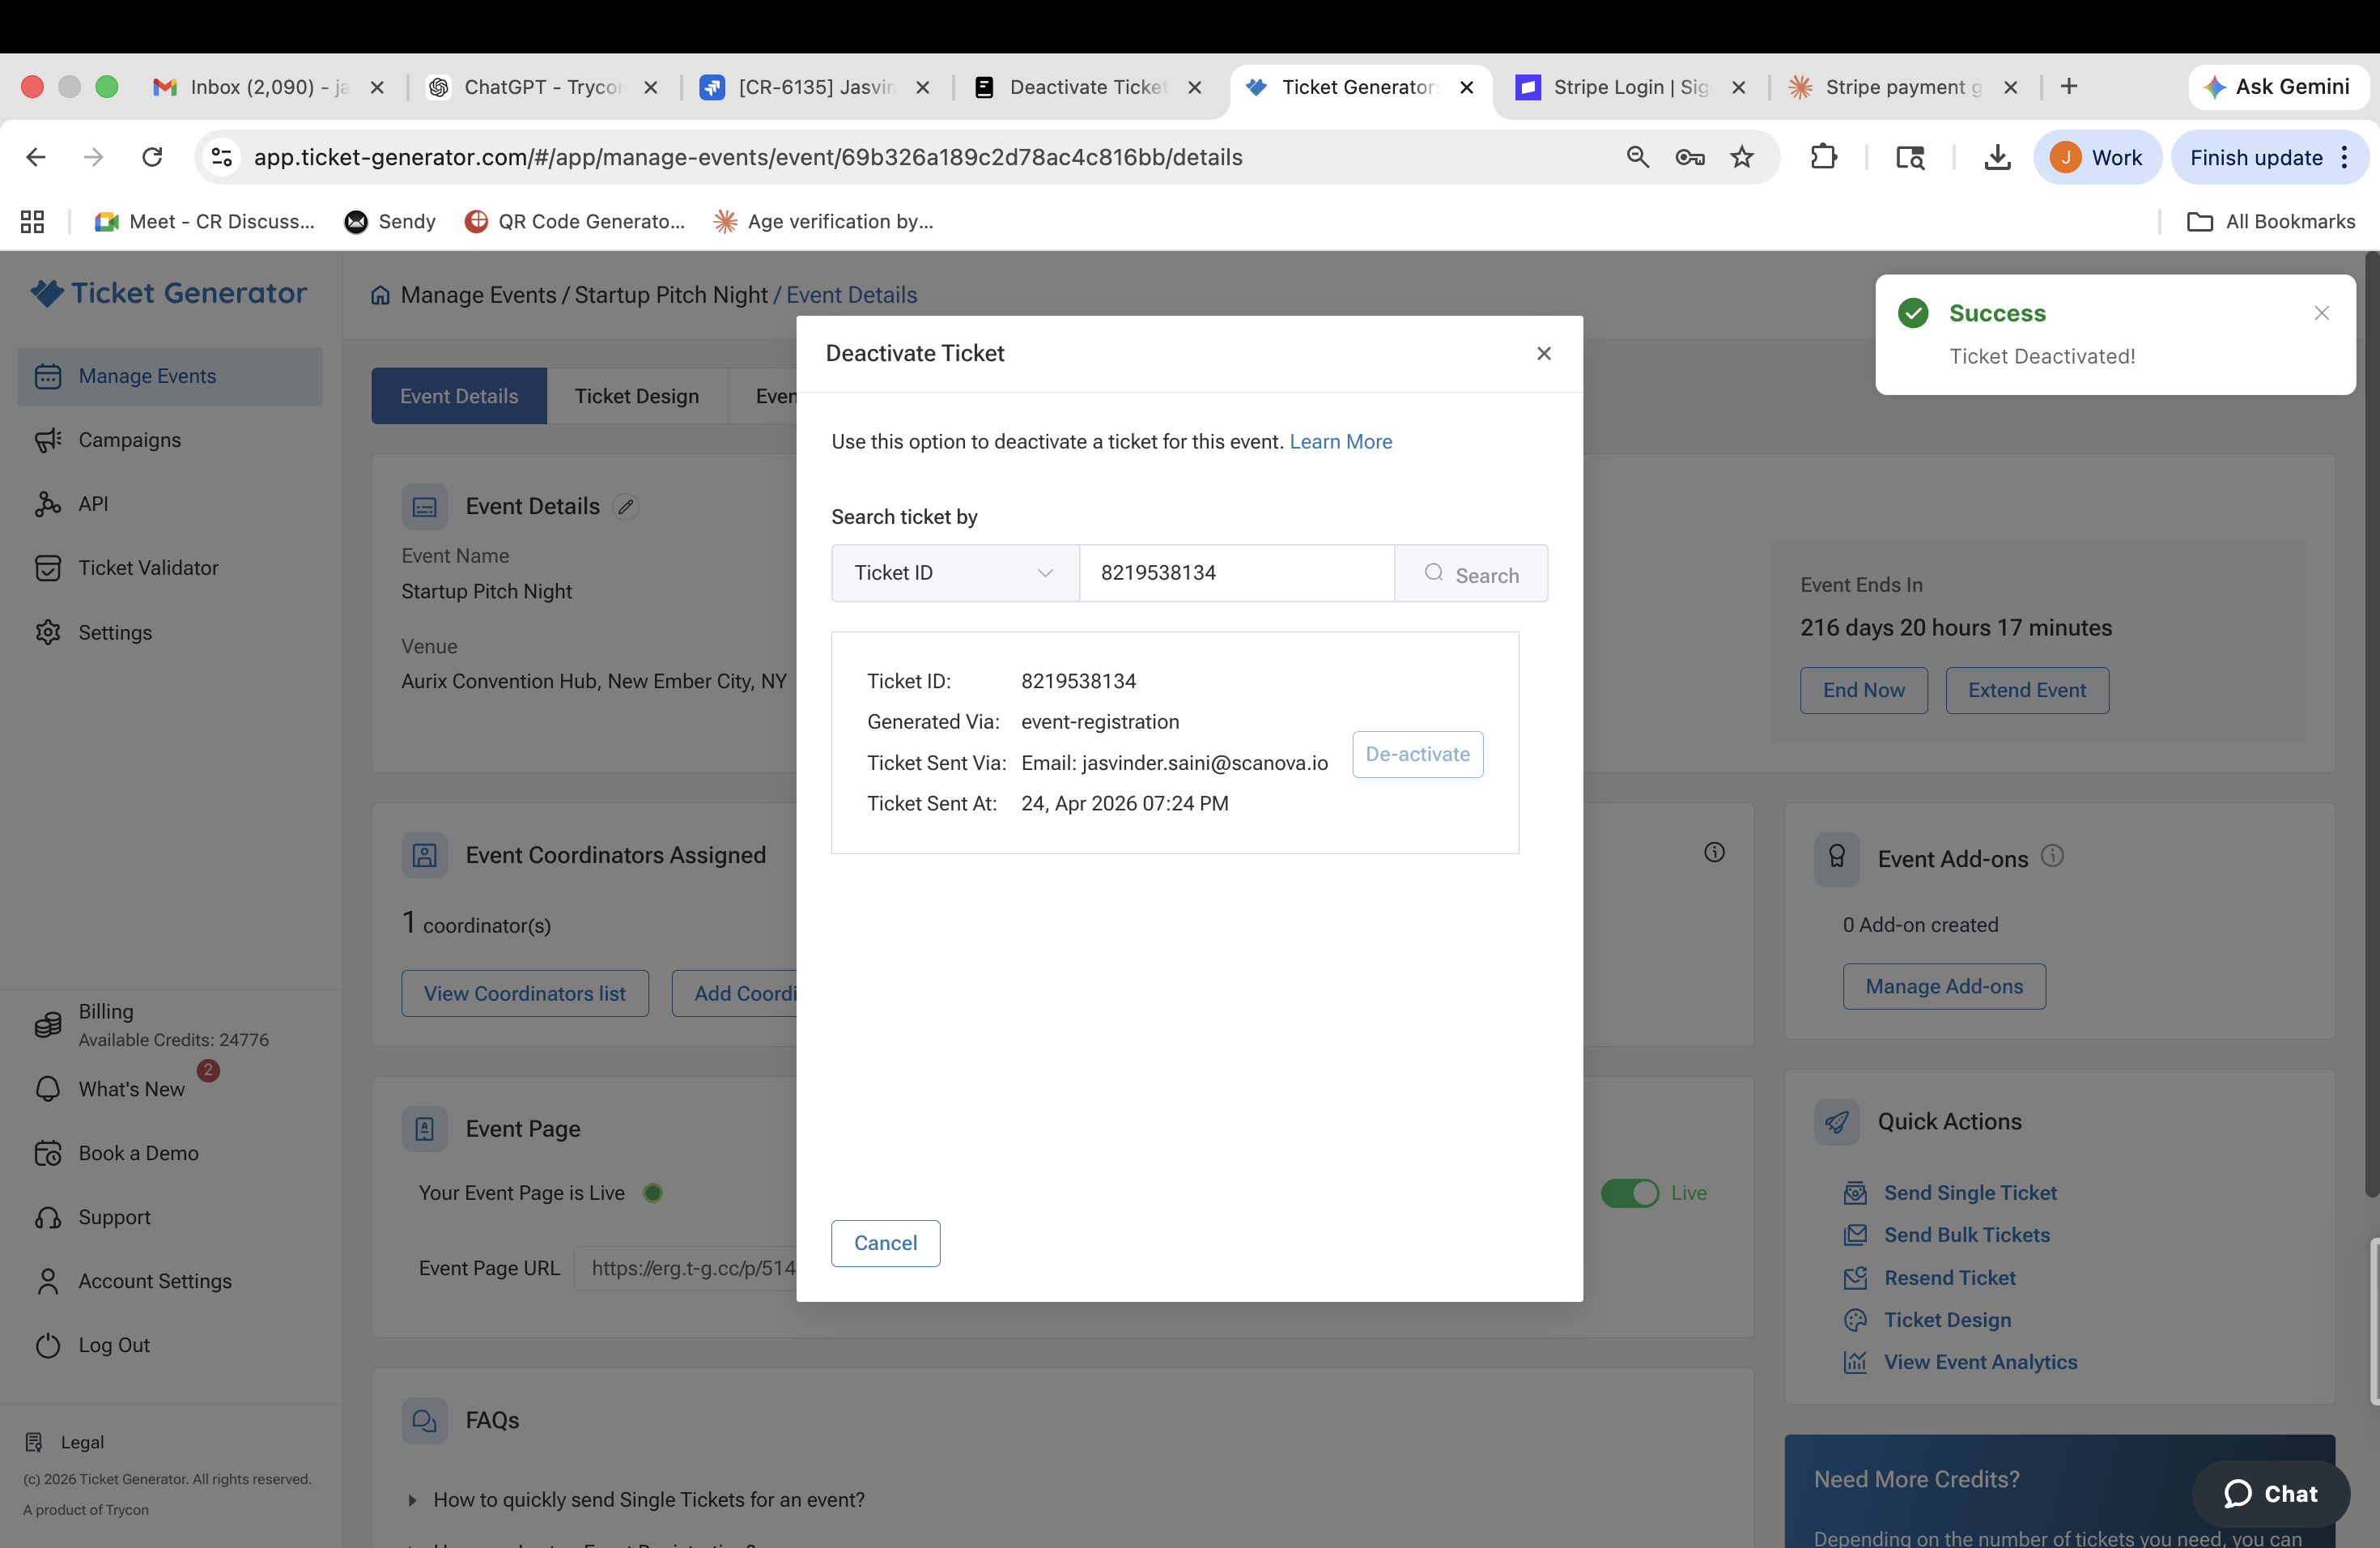Viewport: 2380px width, 1548px height.
Task: Open the Ticket ID search-by dropdown
Action: click(955, 573)
